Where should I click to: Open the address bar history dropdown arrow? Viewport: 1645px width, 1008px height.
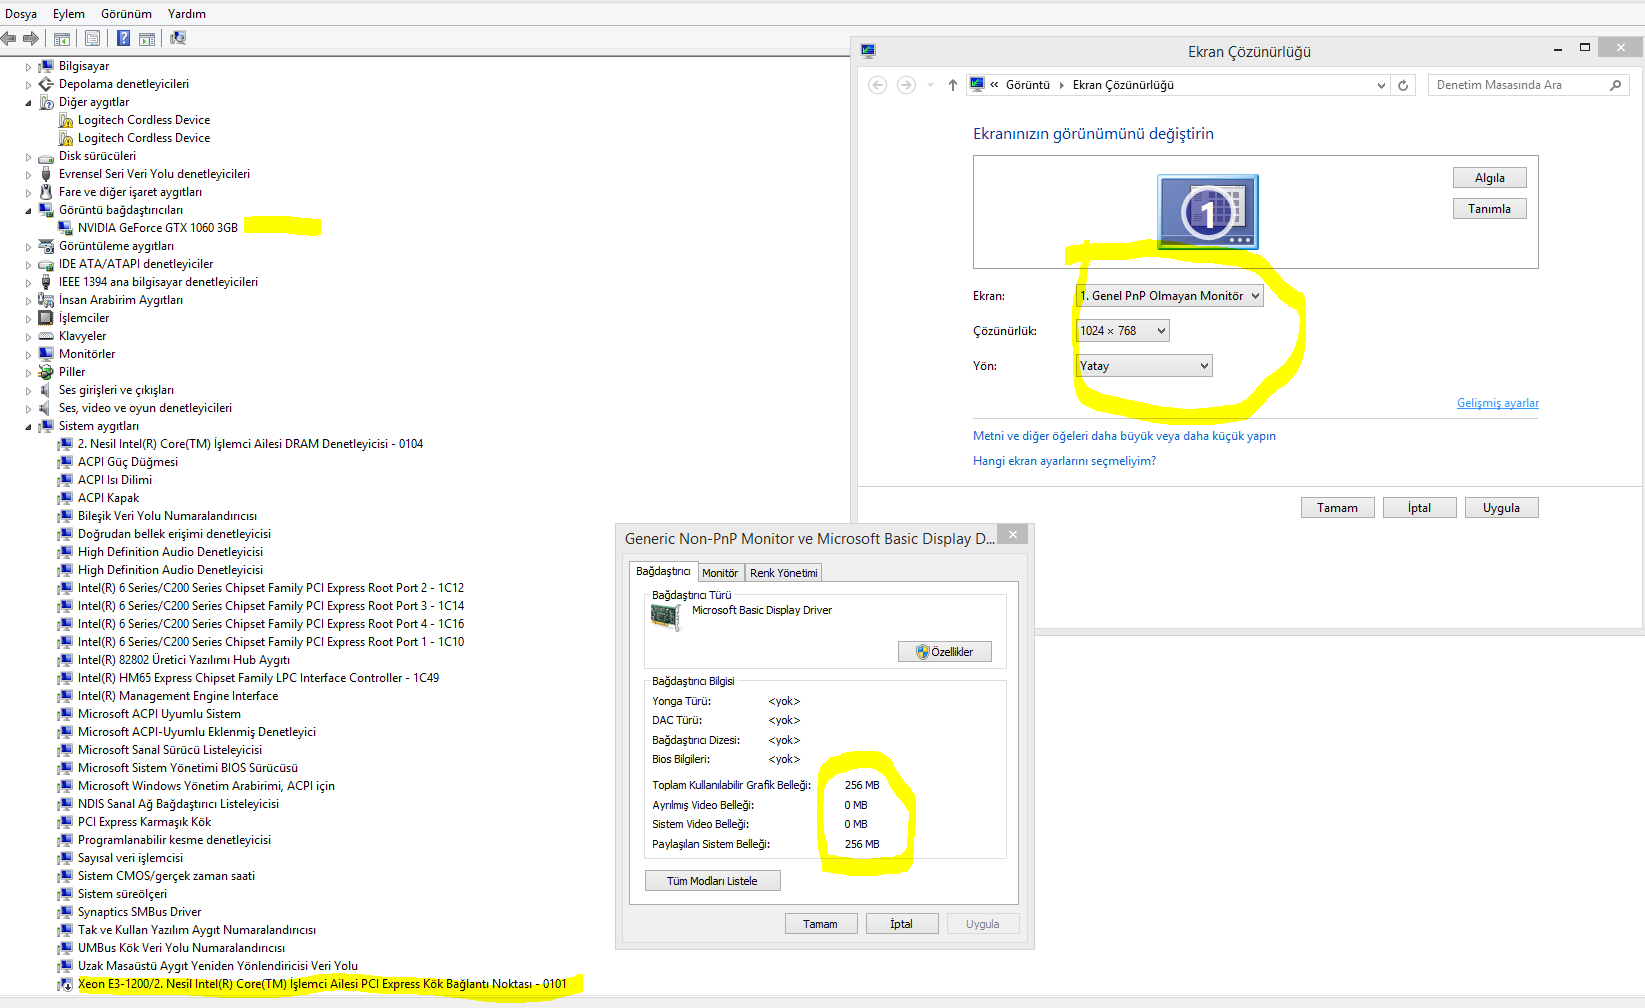1381,85
